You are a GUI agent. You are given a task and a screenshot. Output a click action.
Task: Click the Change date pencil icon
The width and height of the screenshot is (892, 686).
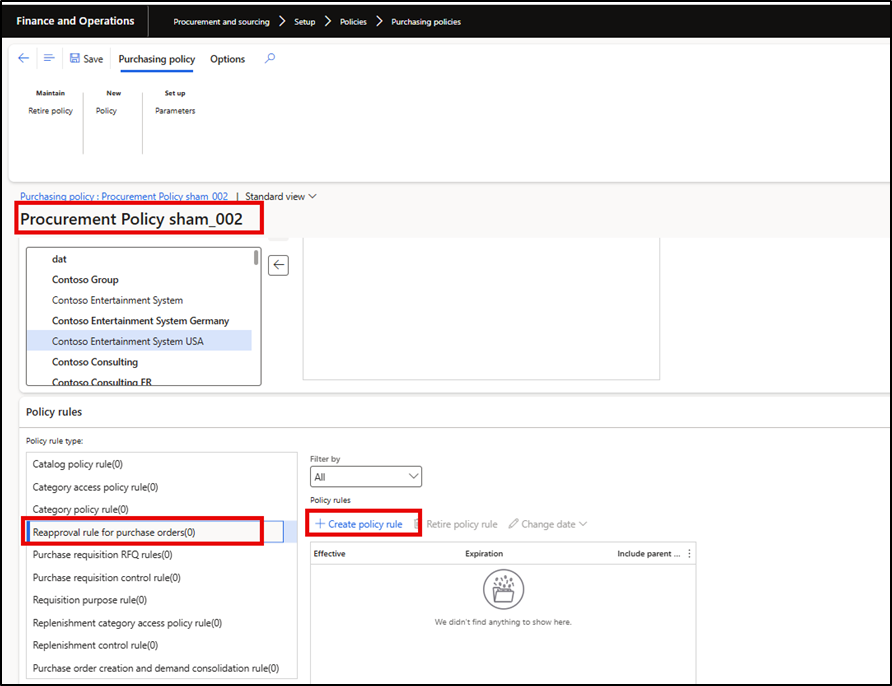[x=513, y=524]
